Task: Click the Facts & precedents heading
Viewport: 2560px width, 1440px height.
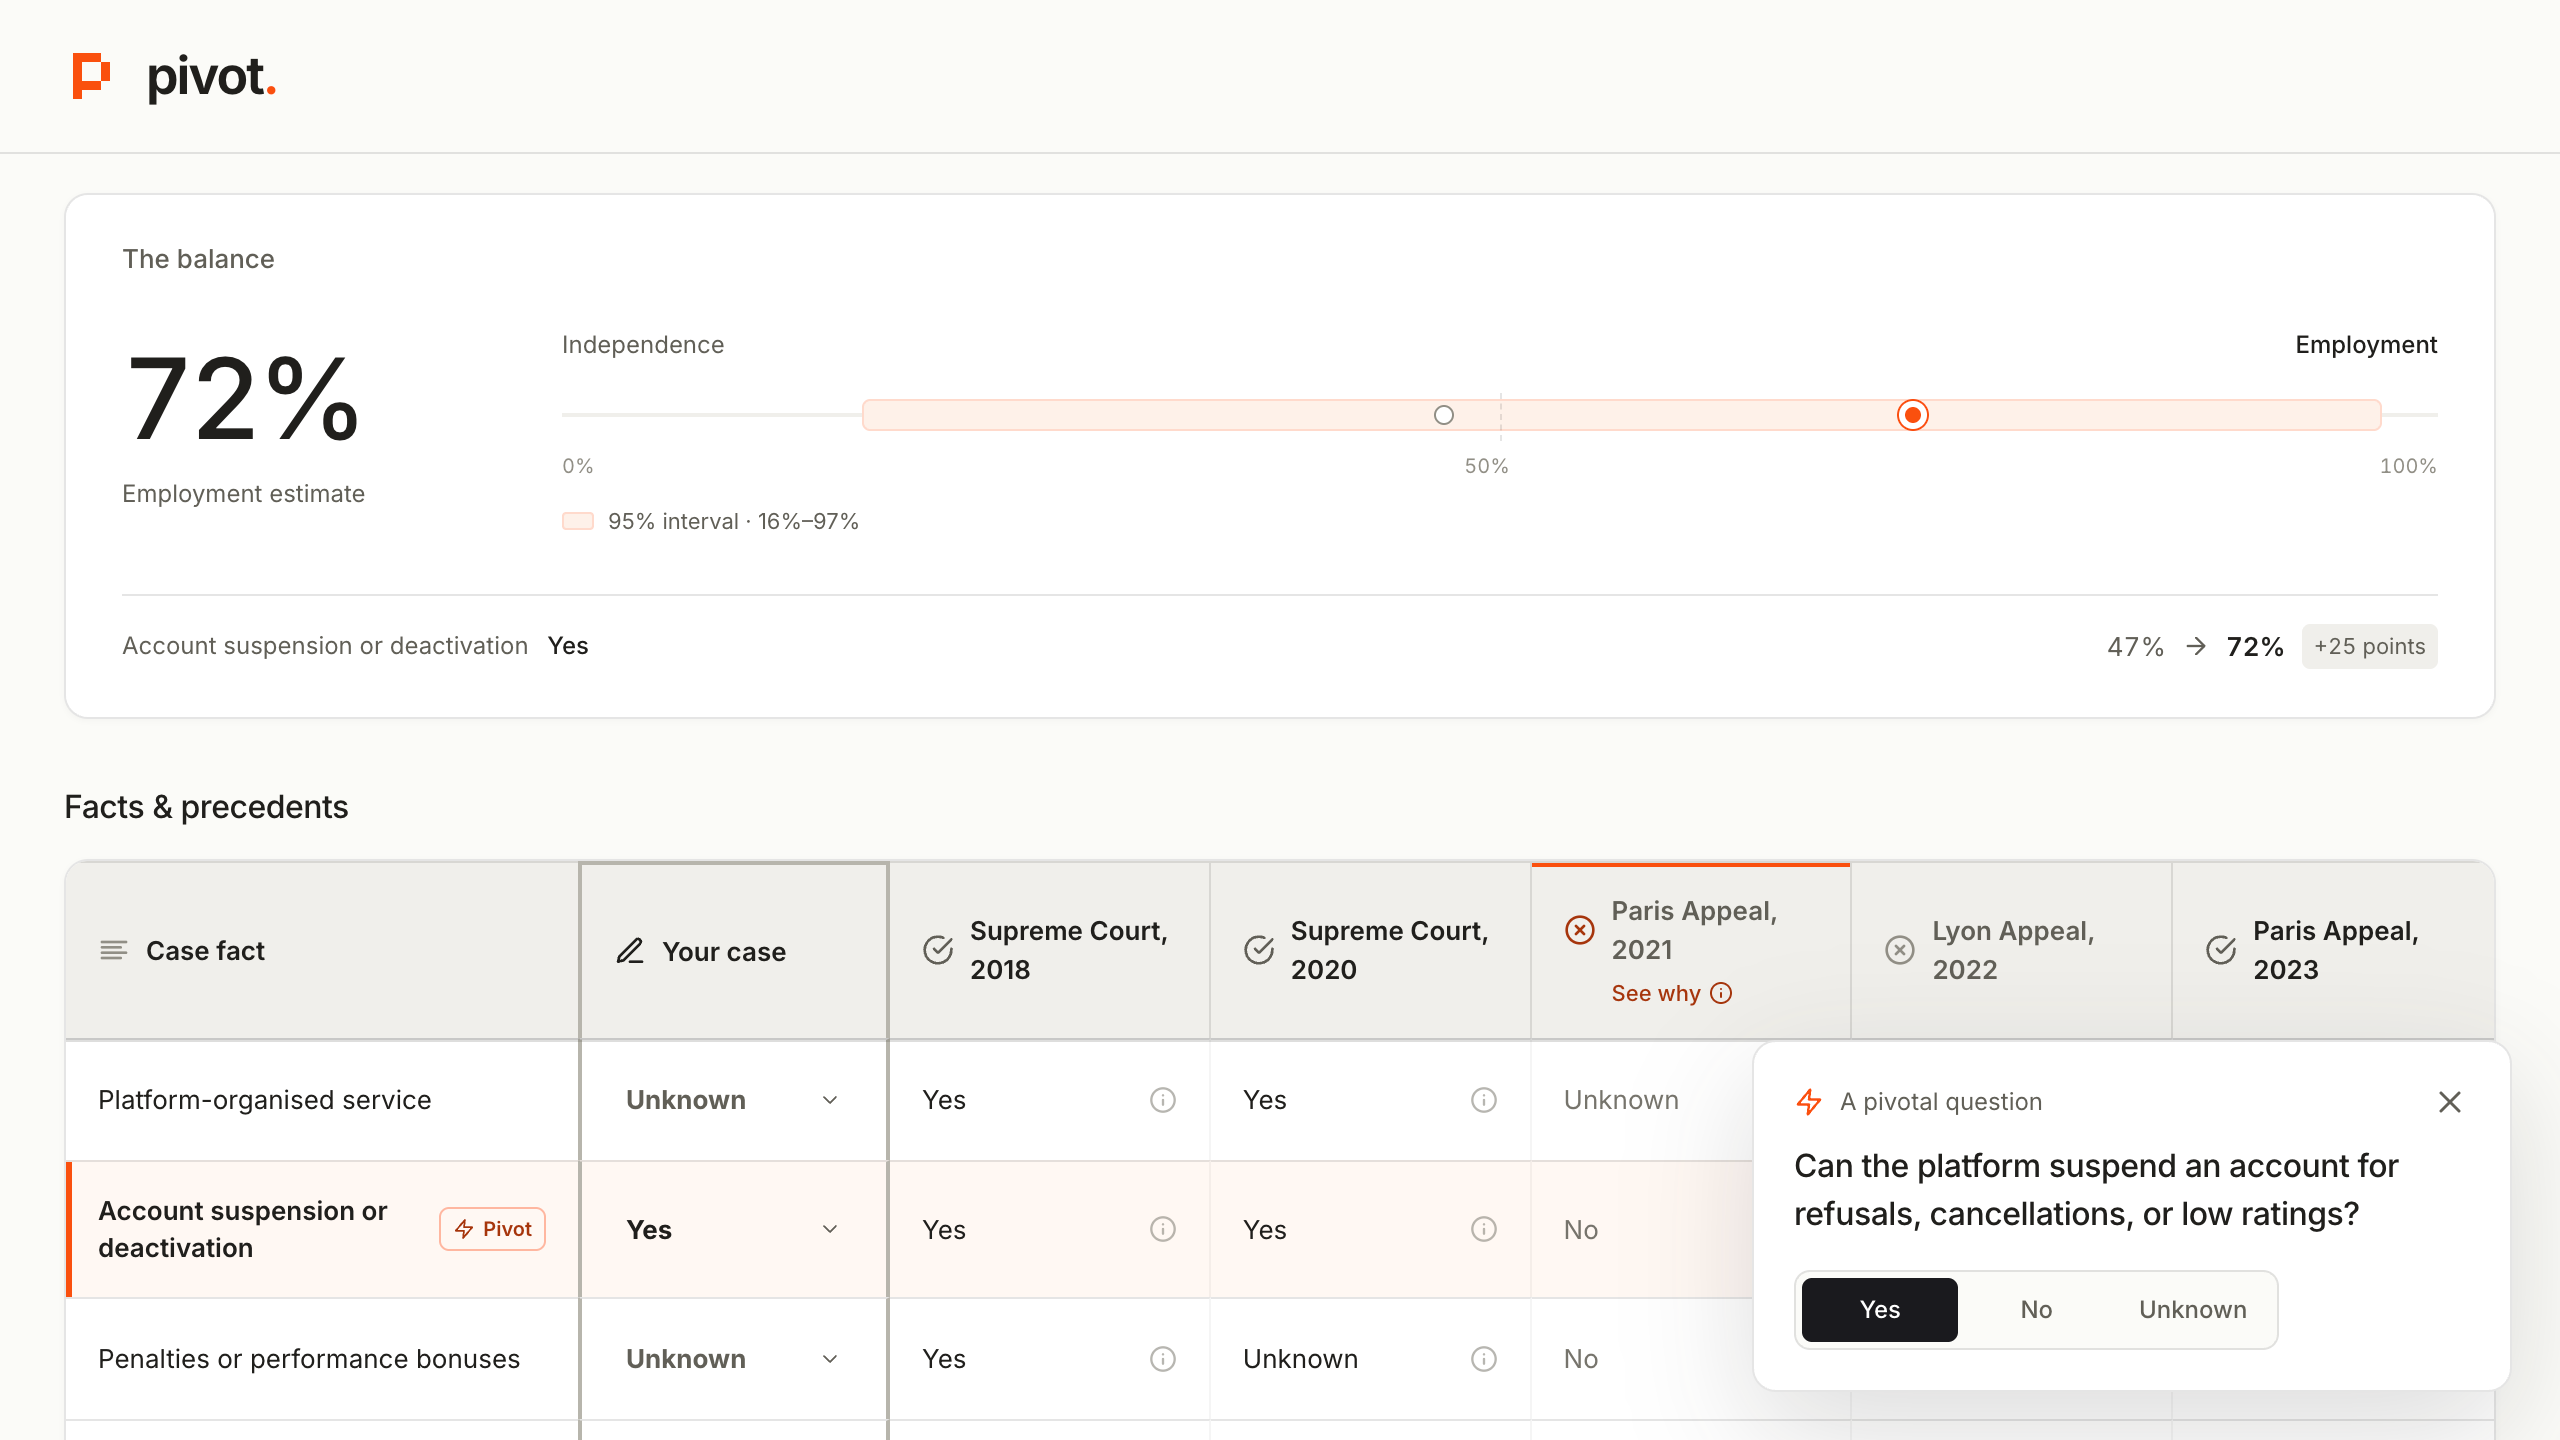Action: (206, 807)
